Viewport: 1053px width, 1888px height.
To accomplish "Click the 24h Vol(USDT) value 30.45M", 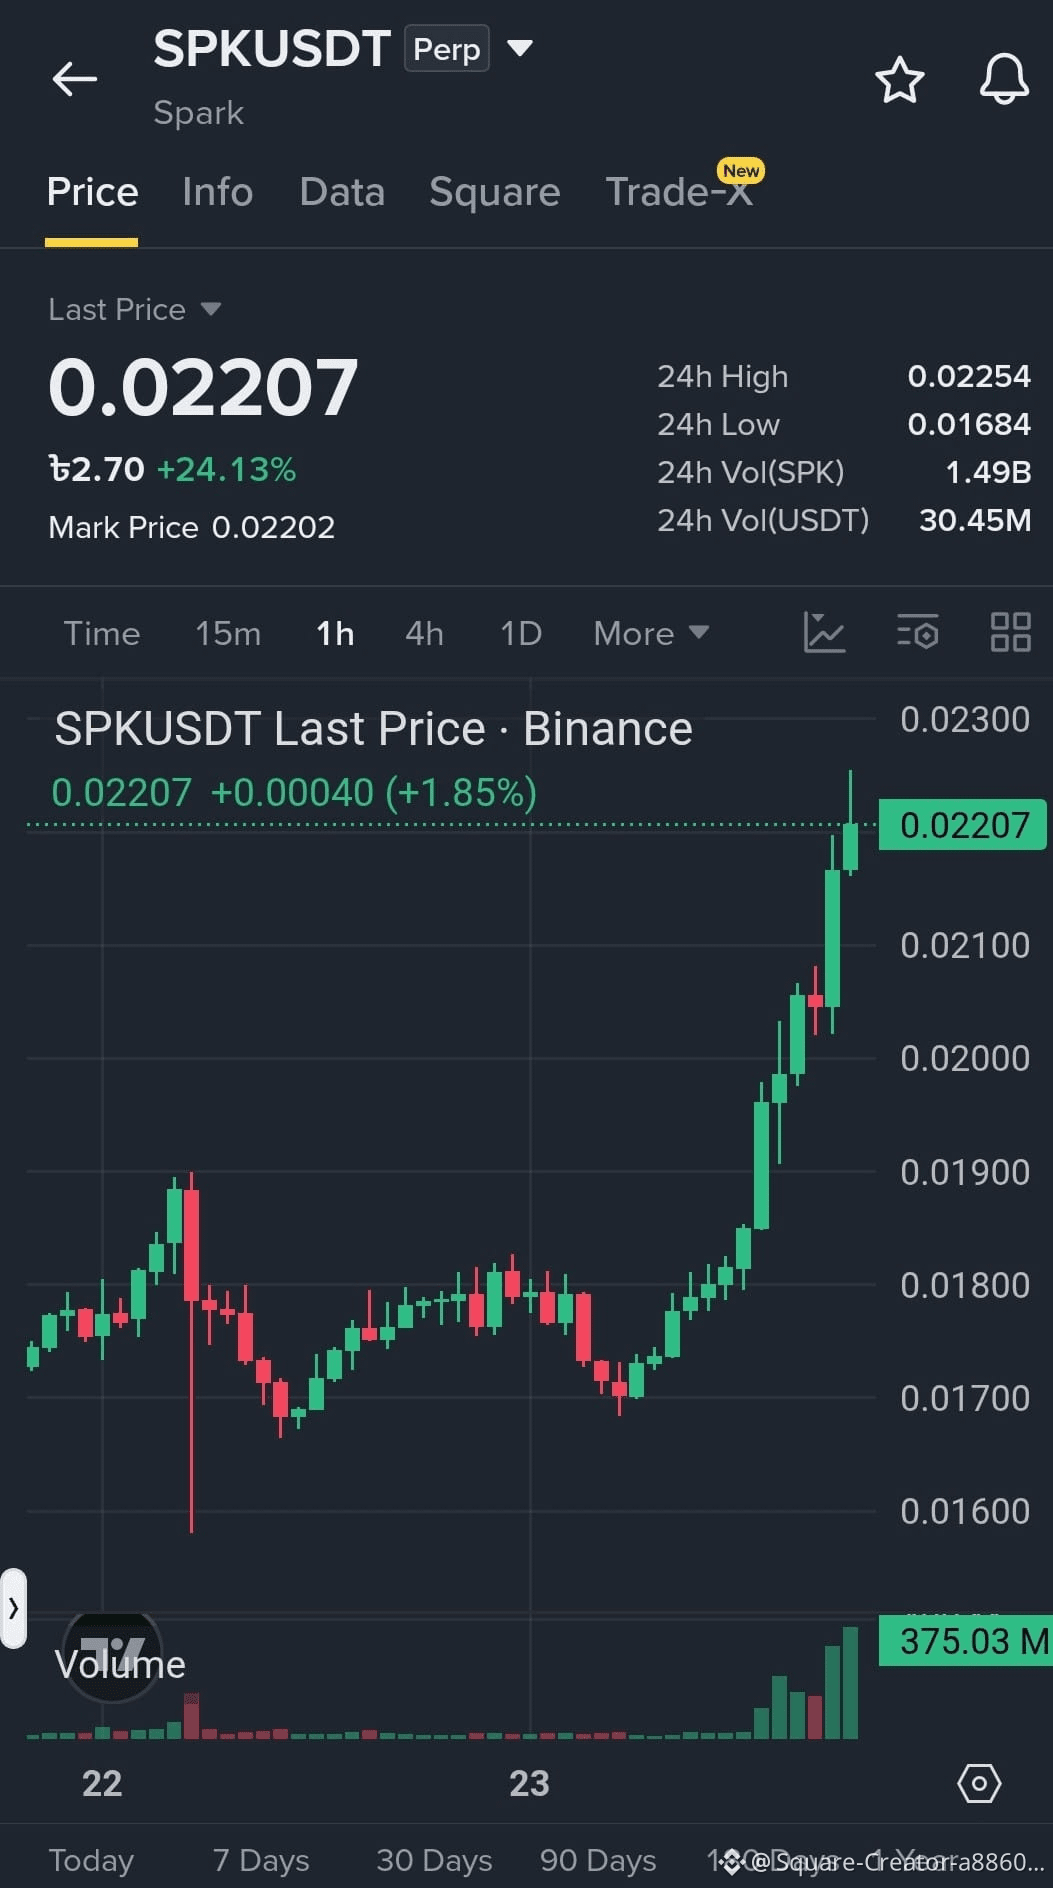I will (974, 520).
